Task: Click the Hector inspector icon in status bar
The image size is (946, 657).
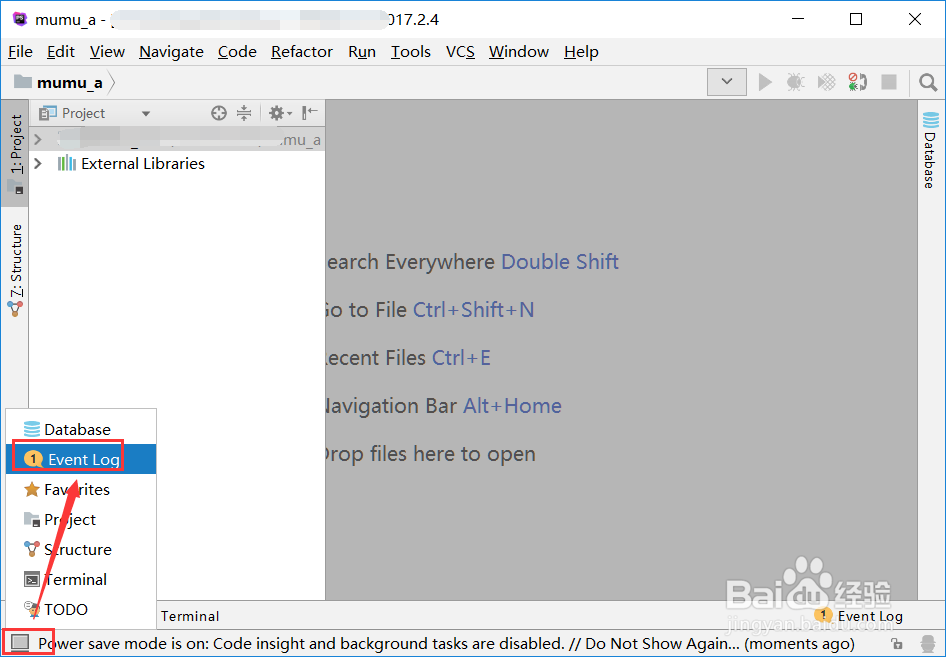Action: click(x=928, y=644)
